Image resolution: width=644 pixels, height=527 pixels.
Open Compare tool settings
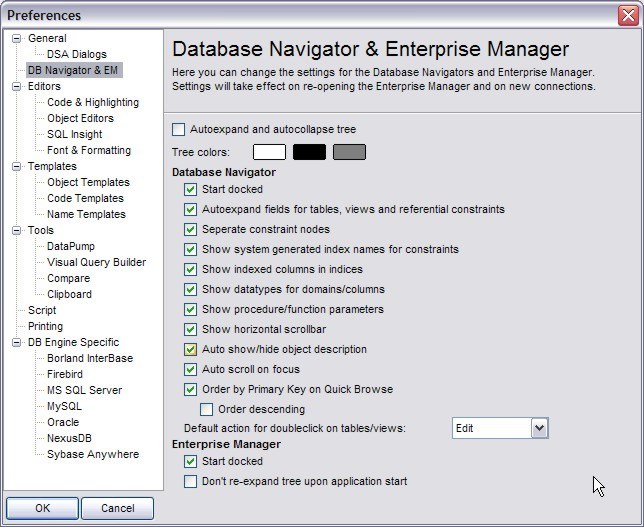pos(69,278)
